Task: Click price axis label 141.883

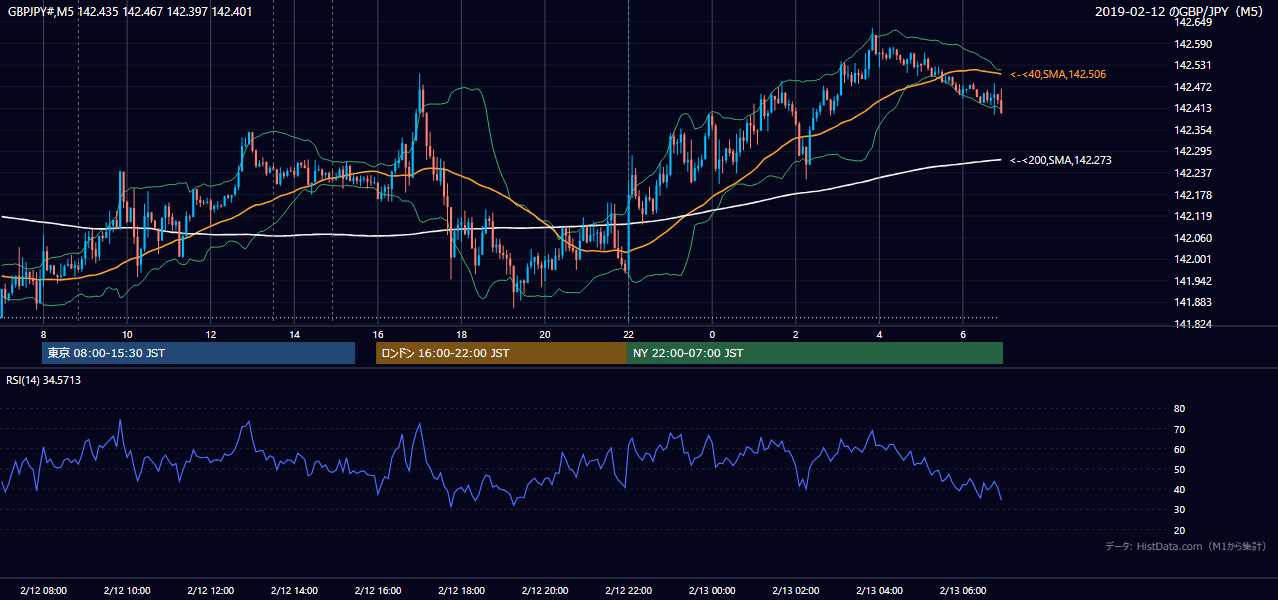Action: pyautogui.click(x=1192, y=302)
